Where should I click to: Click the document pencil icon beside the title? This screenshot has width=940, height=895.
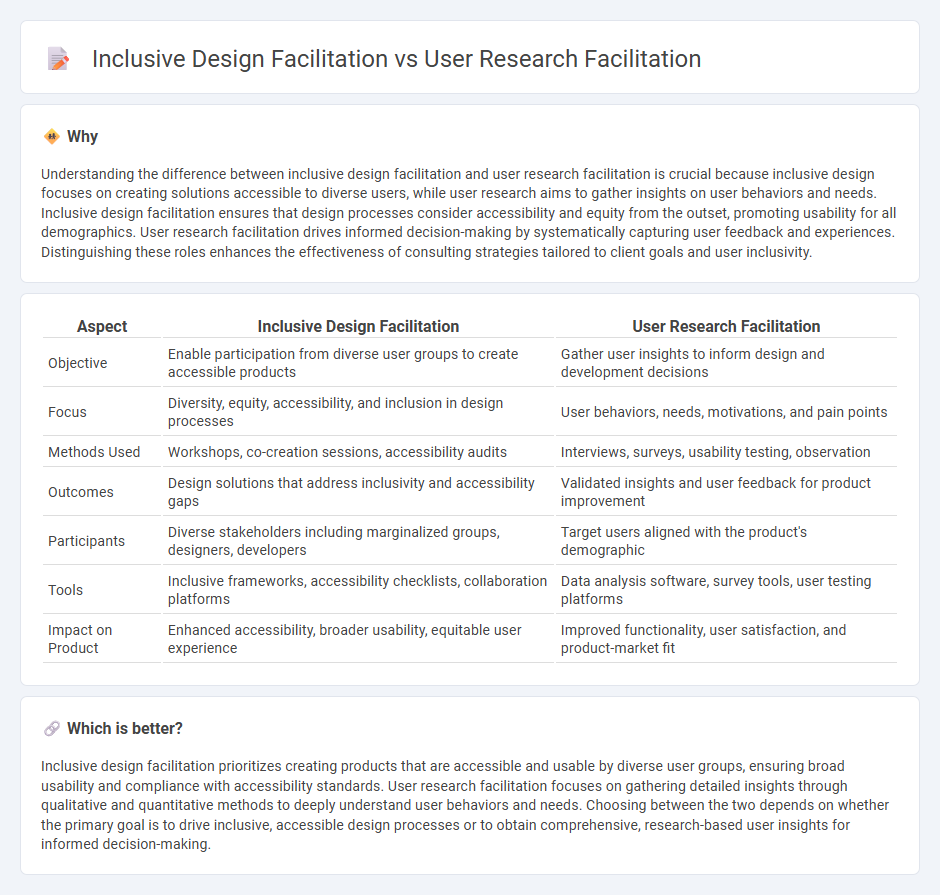pyautogui.click(x=58, y=59)
